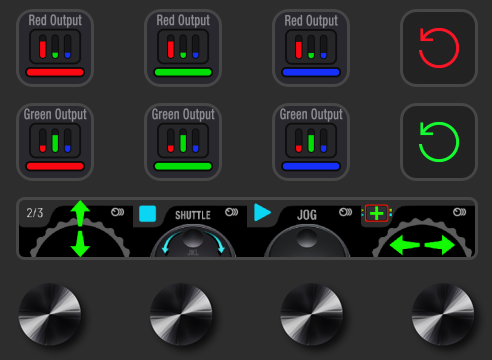Click the knob beneath the left-right arrows
The width and height of the screenshot is (492, 360).
[443, 314]
